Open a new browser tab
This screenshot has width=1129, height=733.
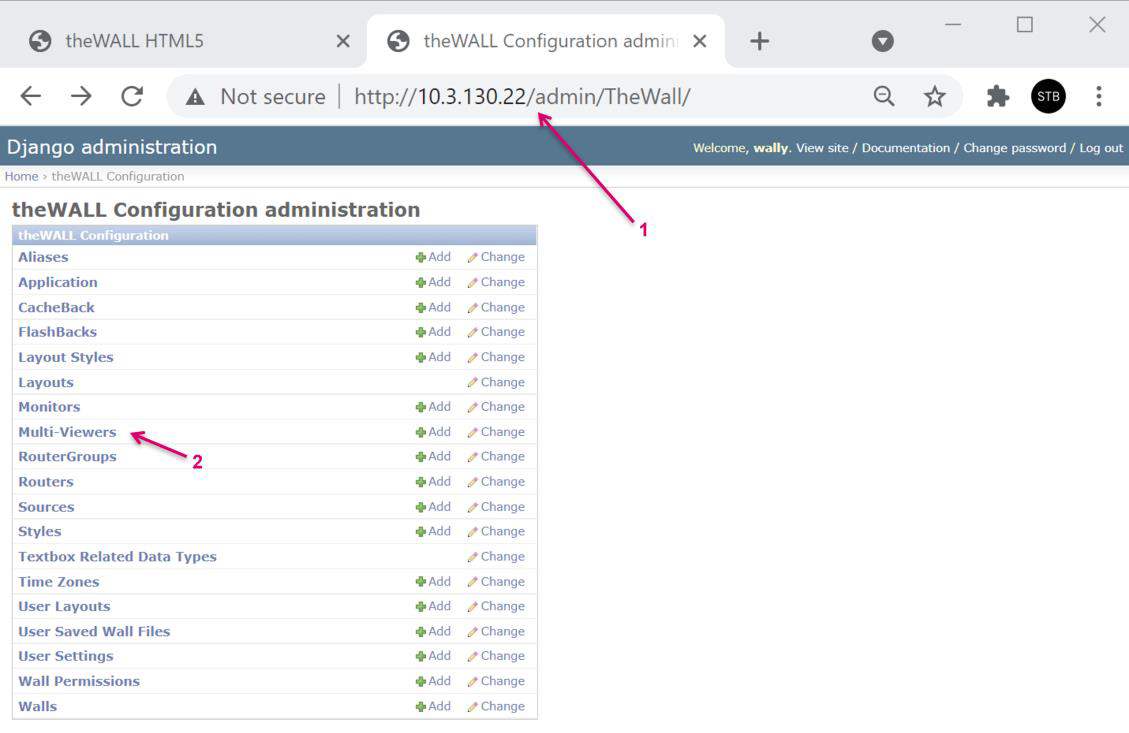pos(759,41)
